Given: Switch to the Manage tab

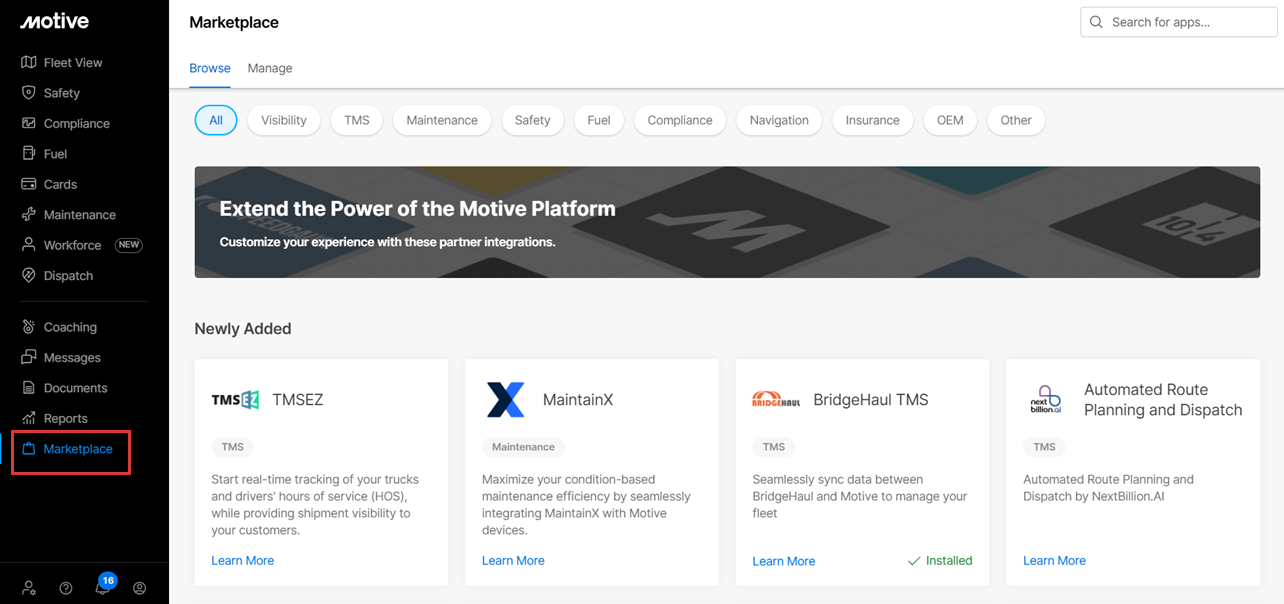Looking at the screenshot, I should point(270,68).
